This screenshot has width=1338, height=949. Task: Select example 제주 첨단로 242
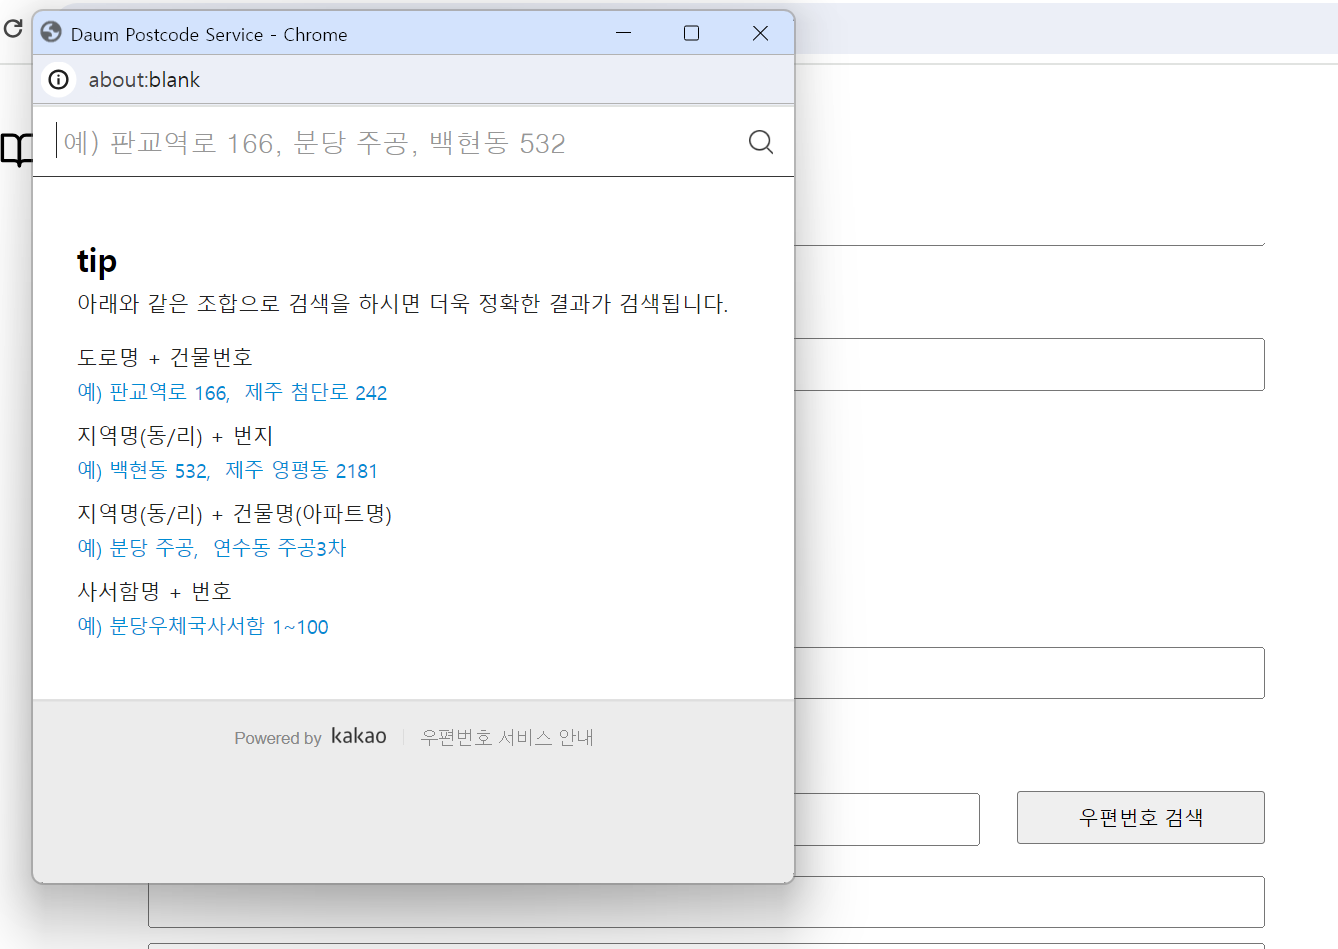(316, 392)
